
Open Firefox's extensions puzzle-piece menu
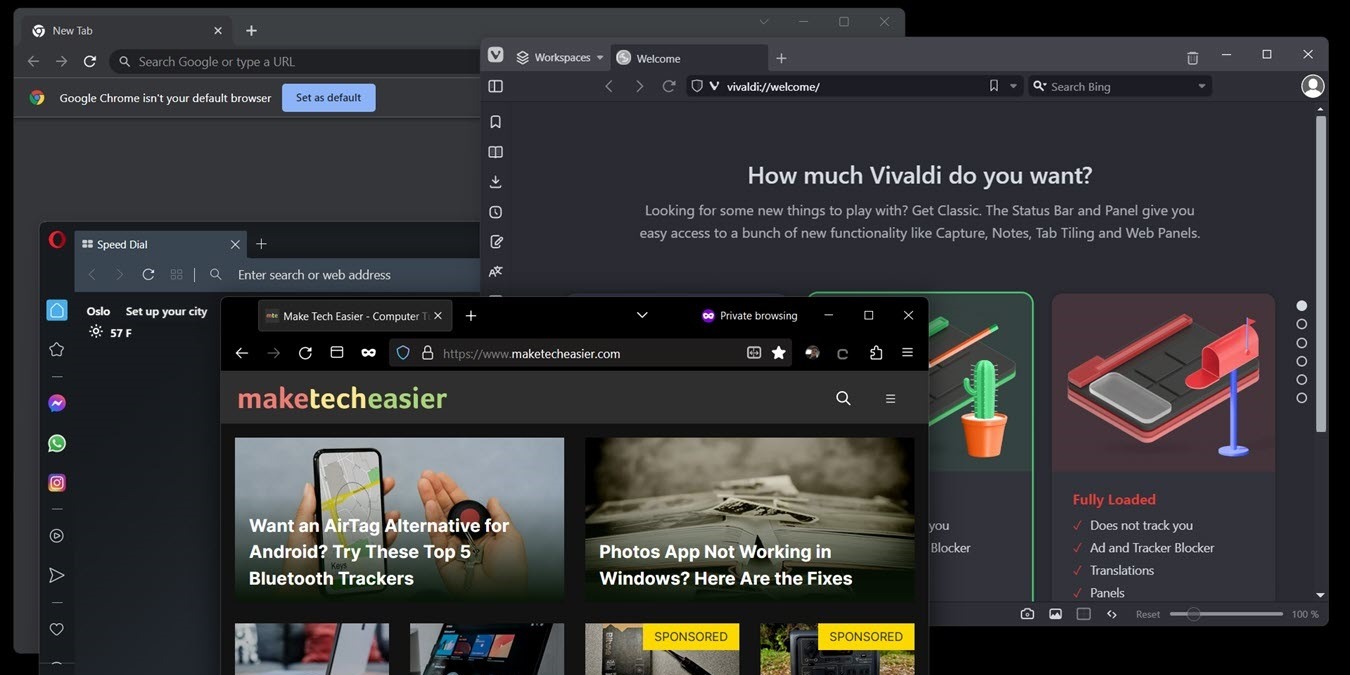coord(876,352)
